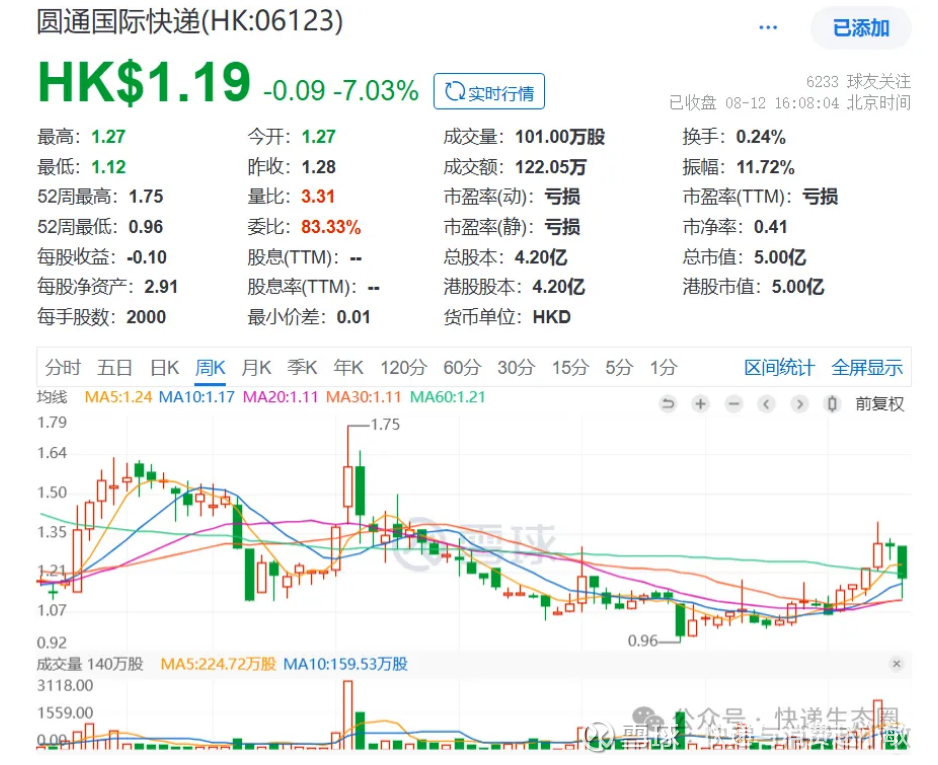Viewport: 938px width, 765px height.
Task: Zoom out chart with minus icon
Action: [733, 404]
